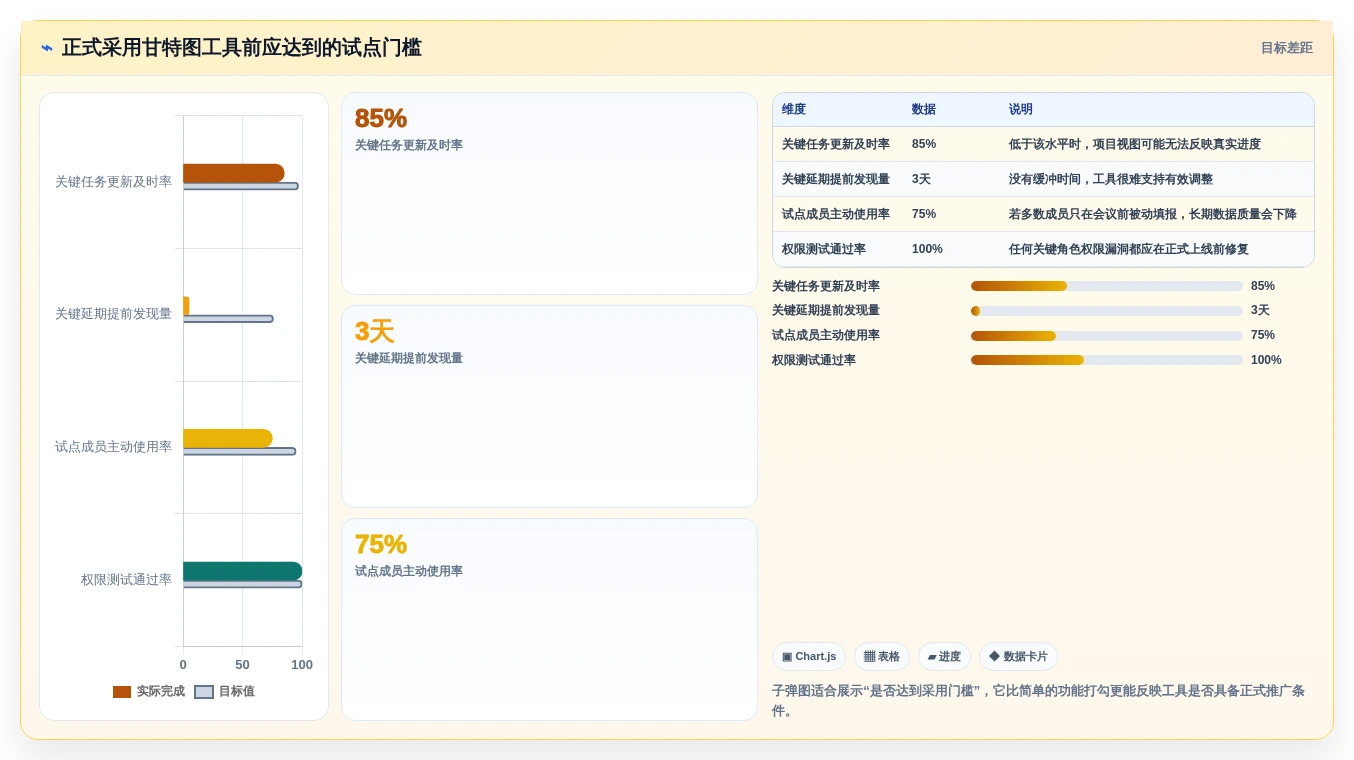Click the x-axis tick label 100

pos(302,665)
